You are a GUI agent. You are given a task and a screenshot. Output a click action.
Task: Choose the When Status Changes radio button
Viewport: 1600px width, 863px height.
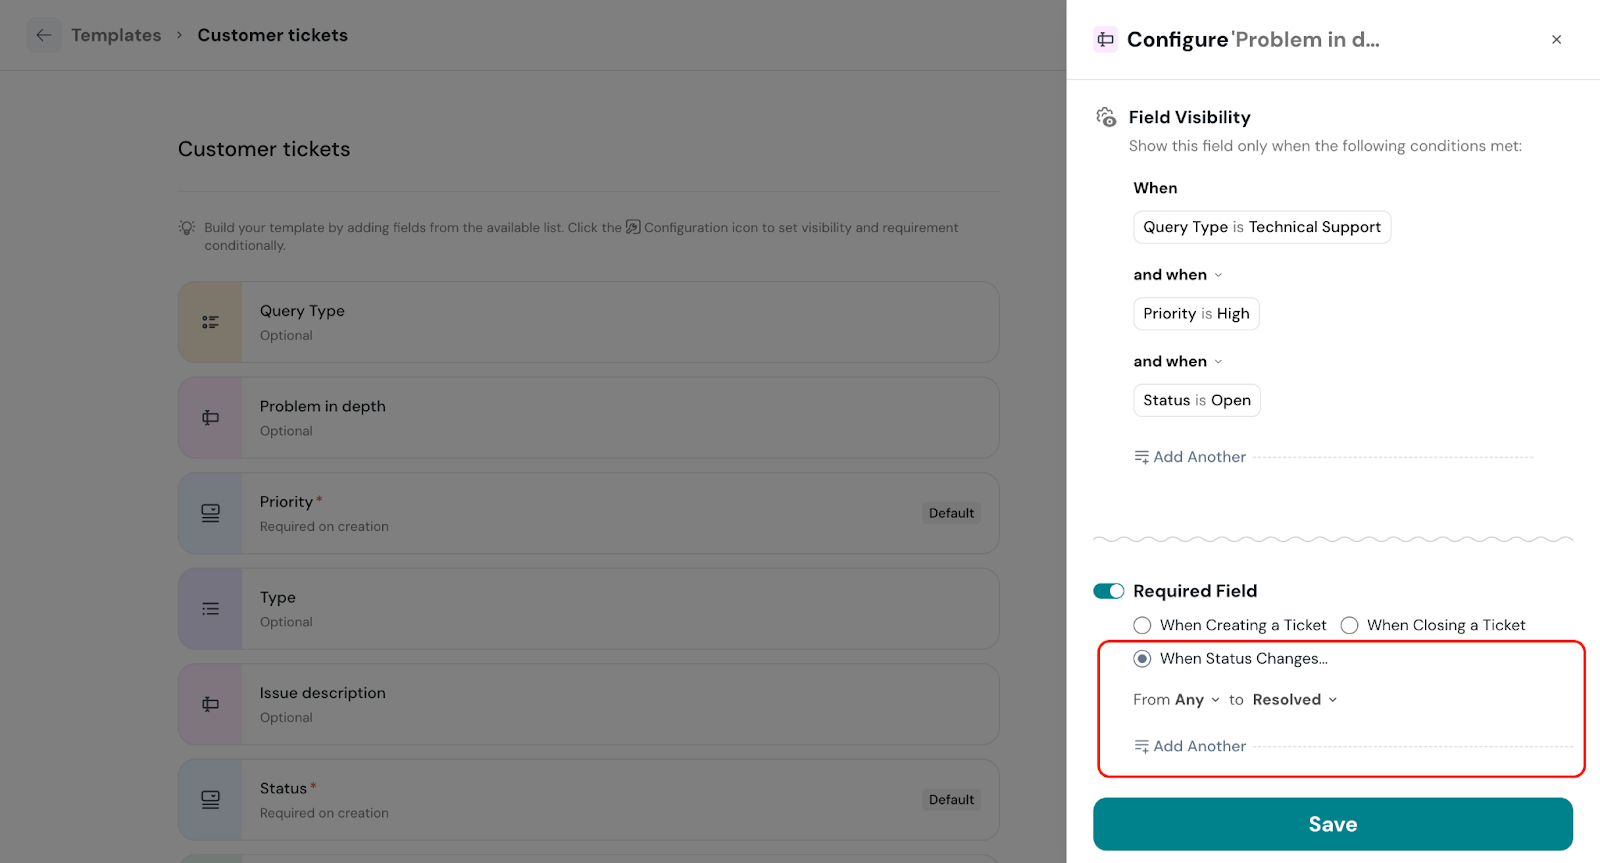pos(1142,659)
